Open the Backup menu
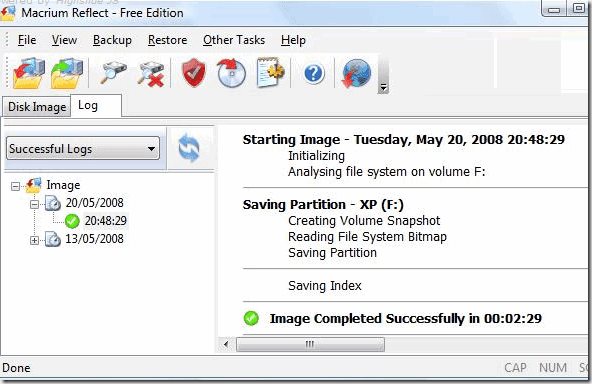The image size is (592, 384). [x=112, y=40]
